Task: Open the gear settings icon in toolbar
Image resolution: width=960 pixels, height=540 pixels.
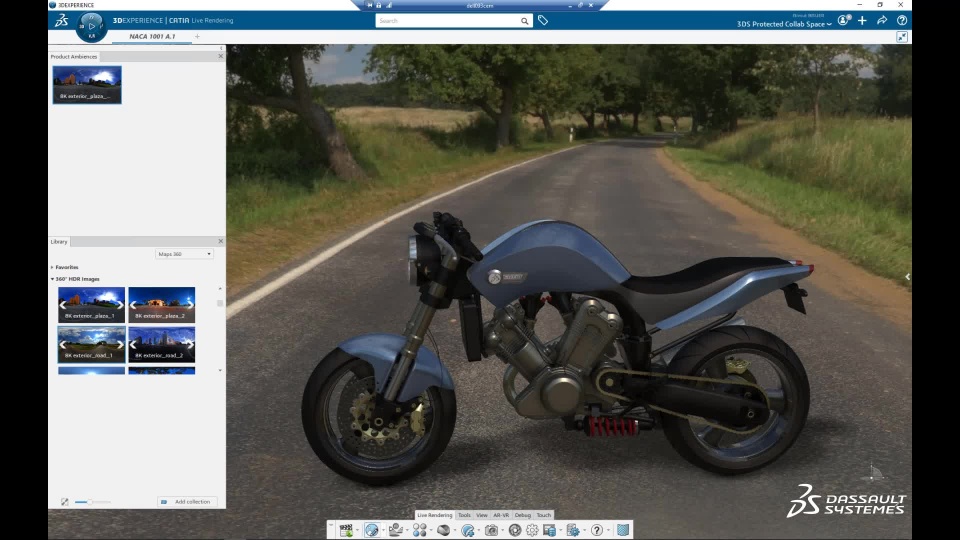Action: click(x=532, y=530)
